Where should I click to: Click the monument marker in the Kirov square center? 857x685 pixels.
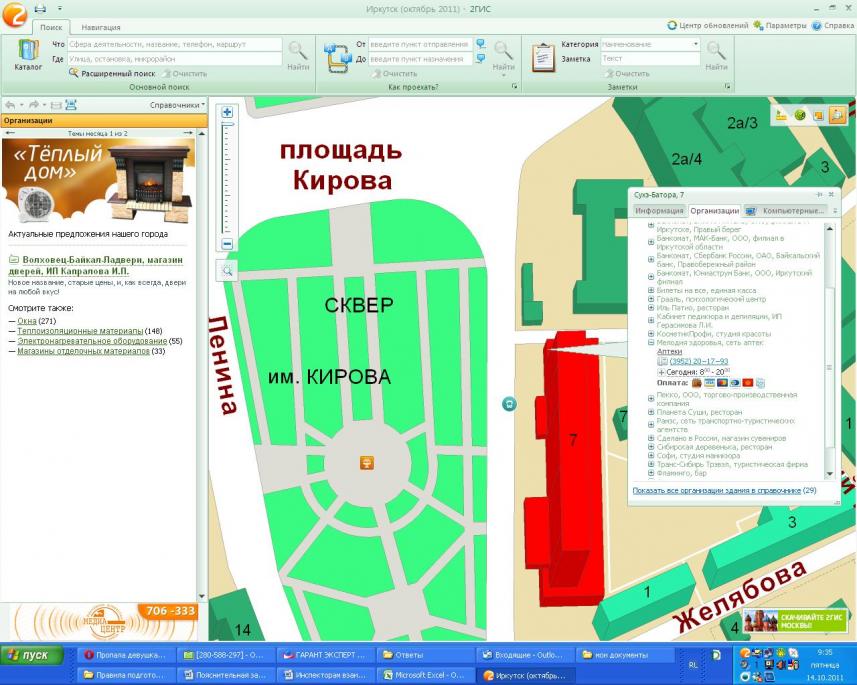point(367,464)
